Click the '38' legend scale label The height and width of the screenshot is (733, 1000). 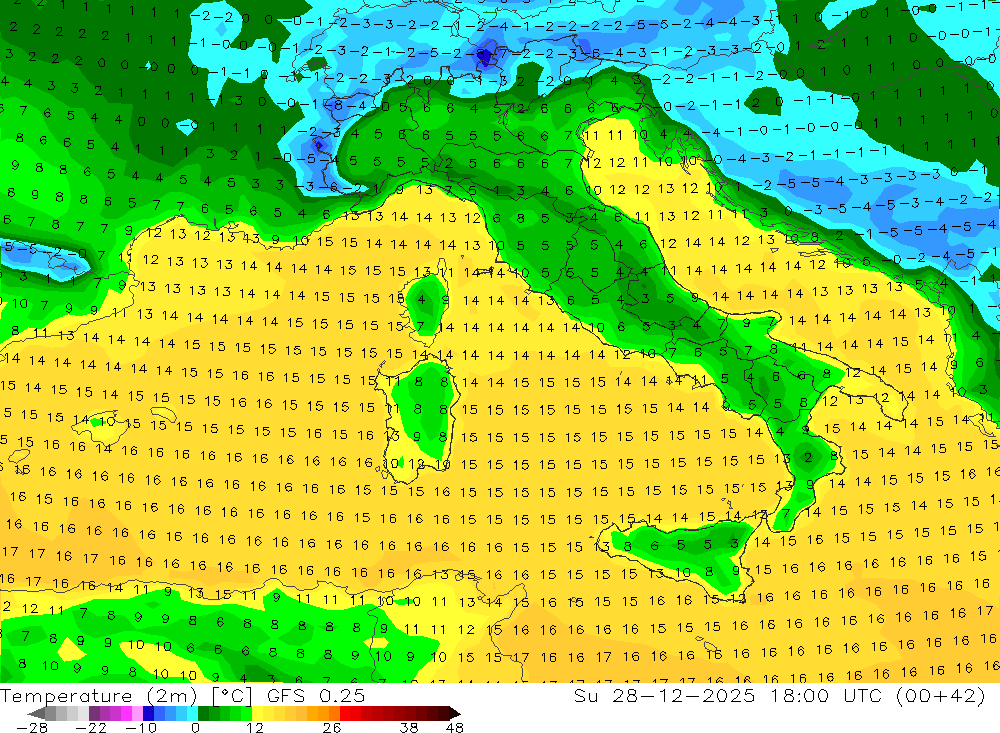point(409,728)
